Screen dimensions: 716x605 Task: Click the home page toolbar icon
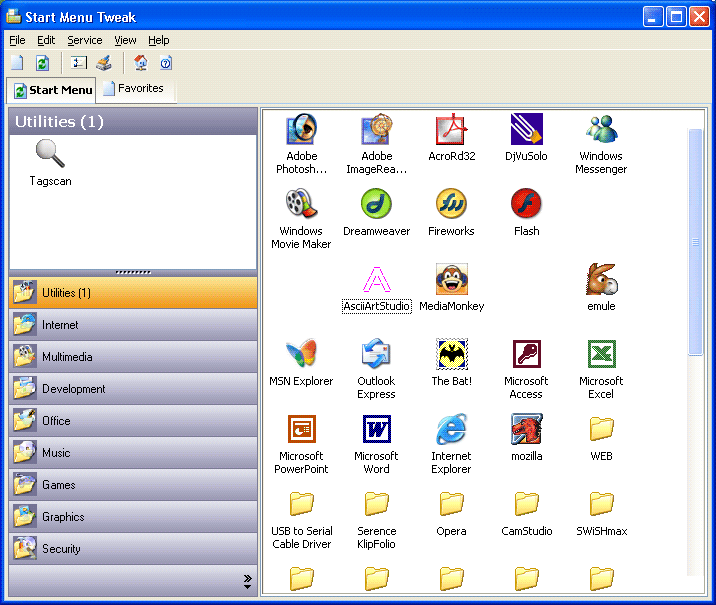140,63
